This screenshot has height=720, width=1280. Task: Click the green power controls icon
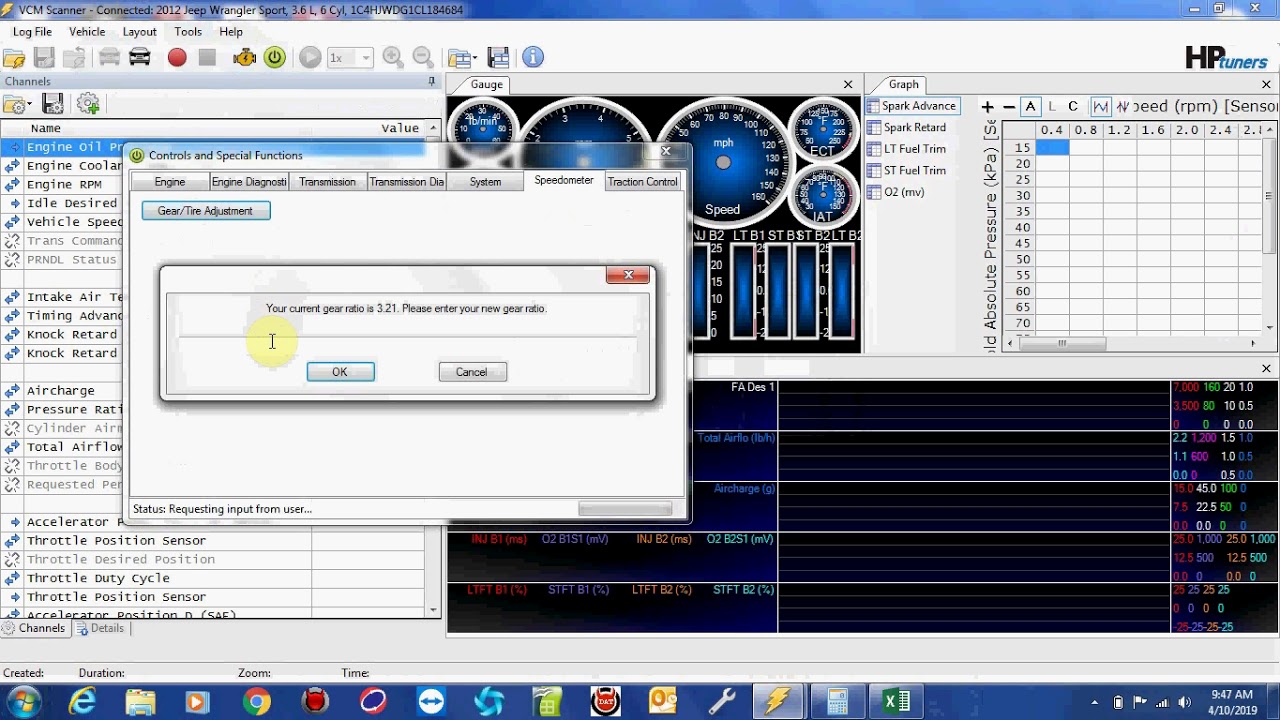[275, 58]
